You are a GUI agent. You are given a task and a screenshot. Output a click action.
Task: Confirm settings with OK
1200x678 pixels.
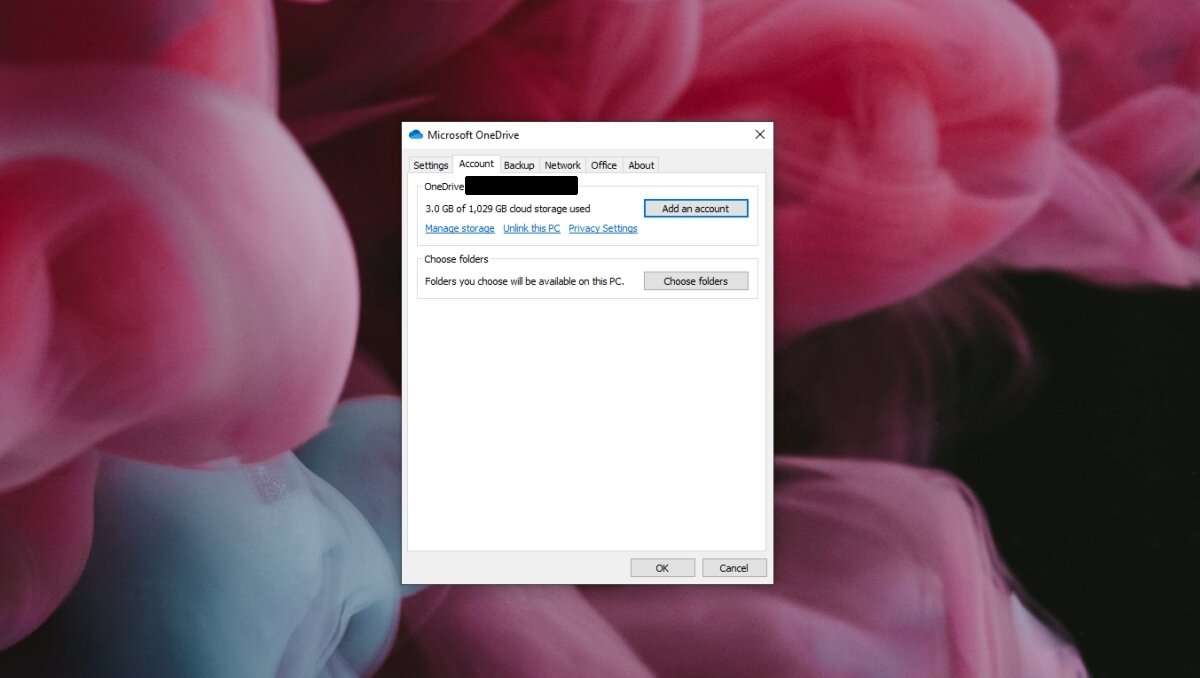(x=662, y=567)
